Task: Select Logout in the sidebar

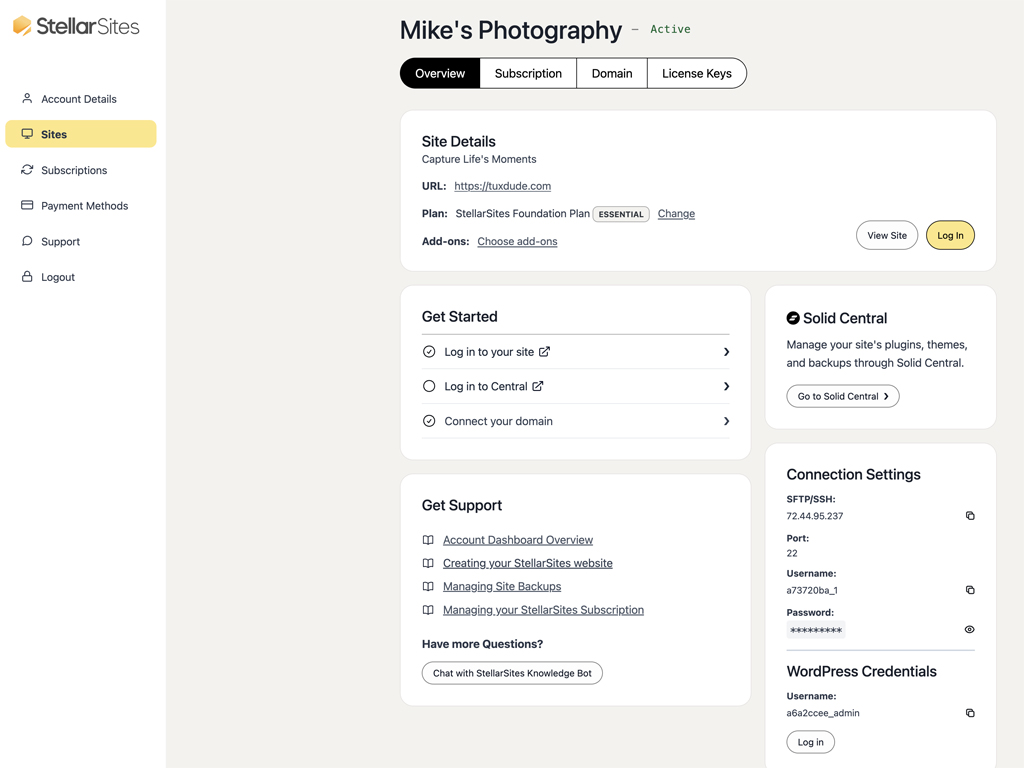Action: click(81, 276)
